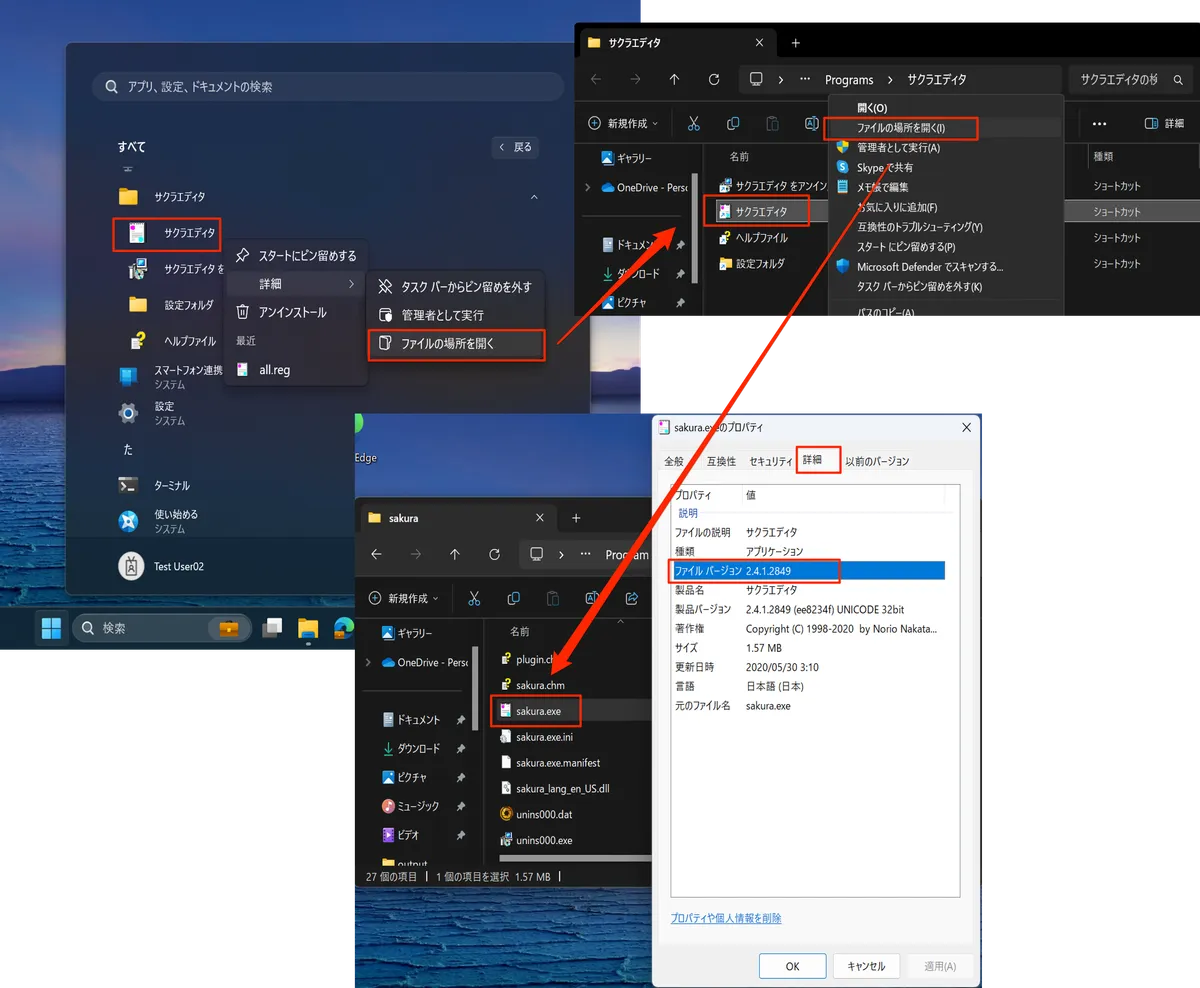Open スマートフォン連携 from the Start list
Image resolution: width=1200 pixels, height=988 pixels.
[x=170, y=376]
